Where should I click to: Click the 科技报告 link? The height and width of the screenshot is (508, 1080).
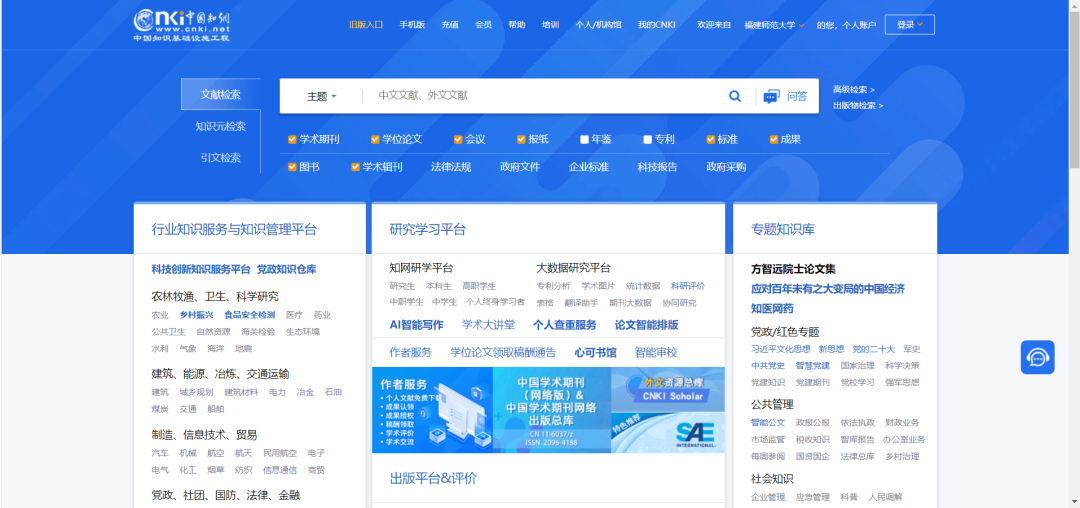[x=657, y=167]
